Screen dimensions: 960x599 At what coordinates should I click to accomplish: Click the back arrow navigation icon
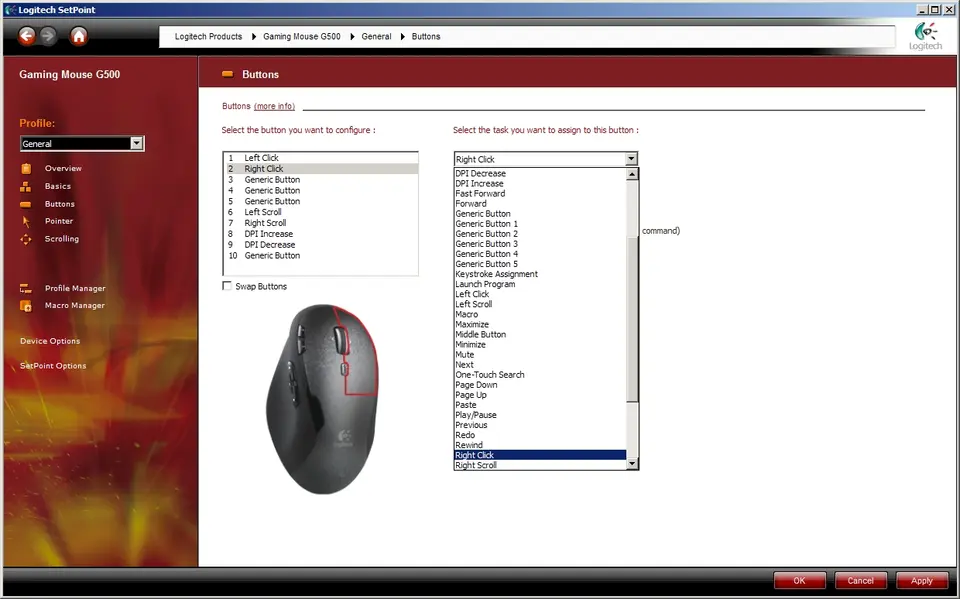pos(27,36)
